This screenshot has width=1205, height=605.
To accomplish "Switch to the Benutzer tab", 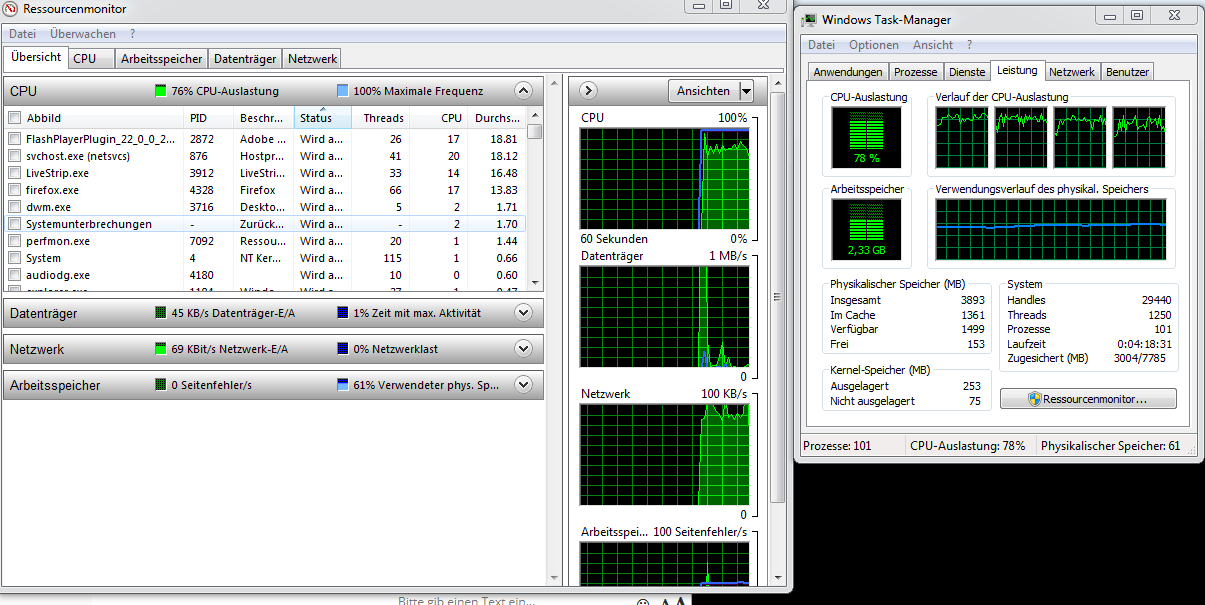I will click(x=1128, y=72).
